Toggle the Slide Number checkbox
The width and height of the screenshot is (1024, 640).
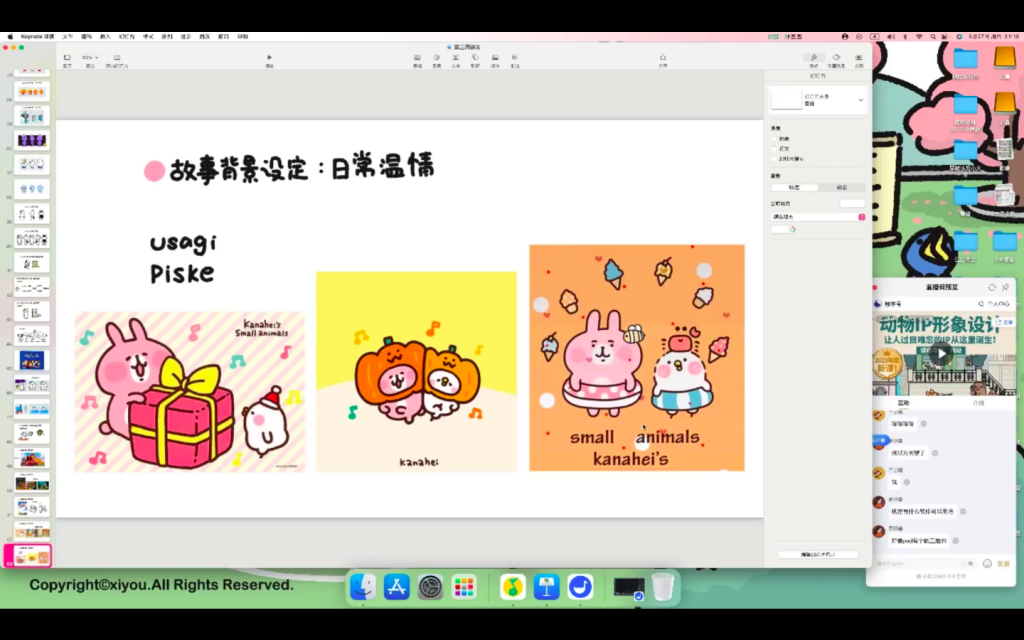(x=775, y=159)
